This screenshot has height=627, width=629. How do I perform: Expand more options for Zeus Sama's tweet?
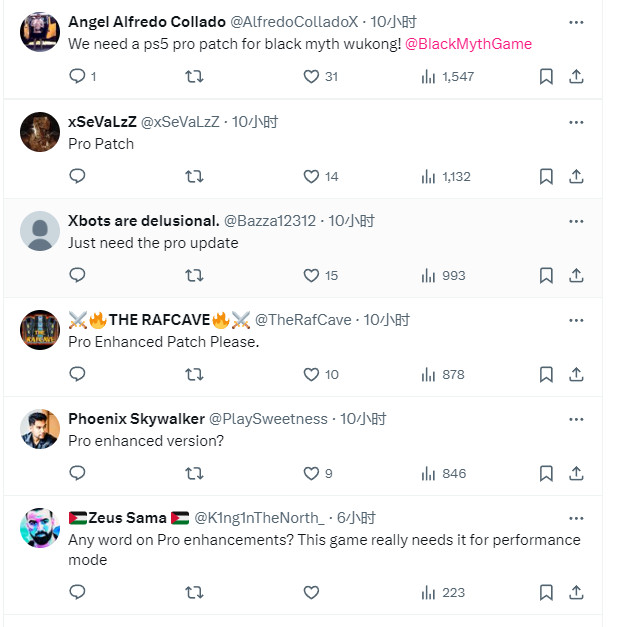pyautogui.click(x=576, y=518)
